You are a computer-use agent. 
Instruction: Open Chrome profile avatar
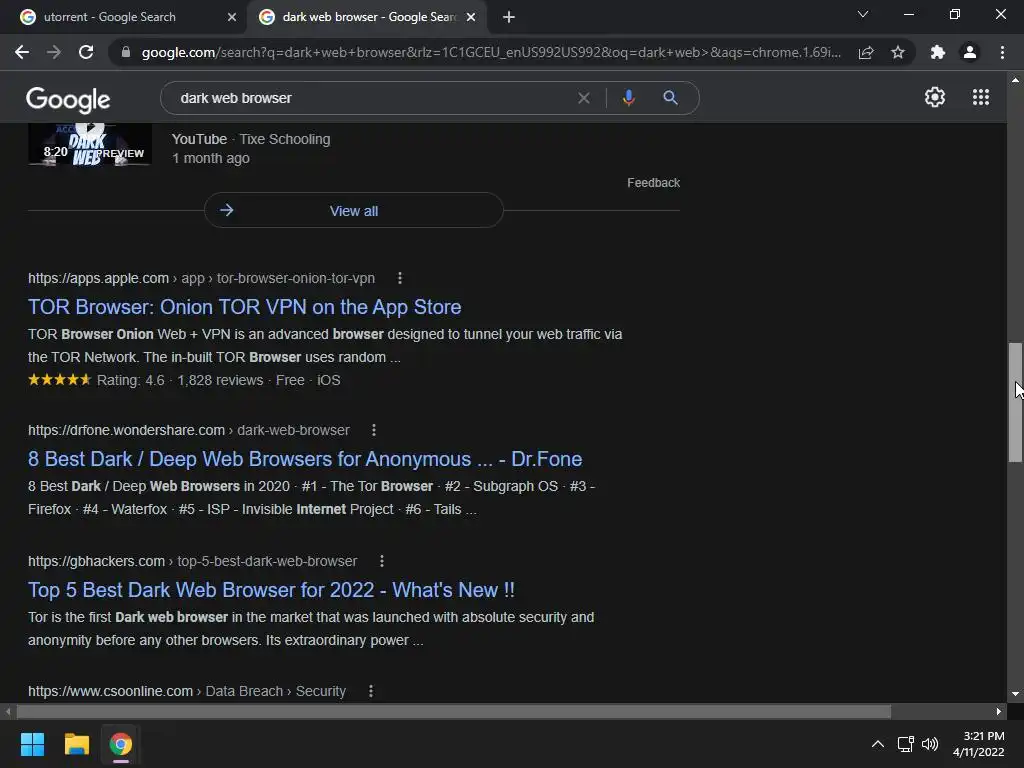click(970, 52)
